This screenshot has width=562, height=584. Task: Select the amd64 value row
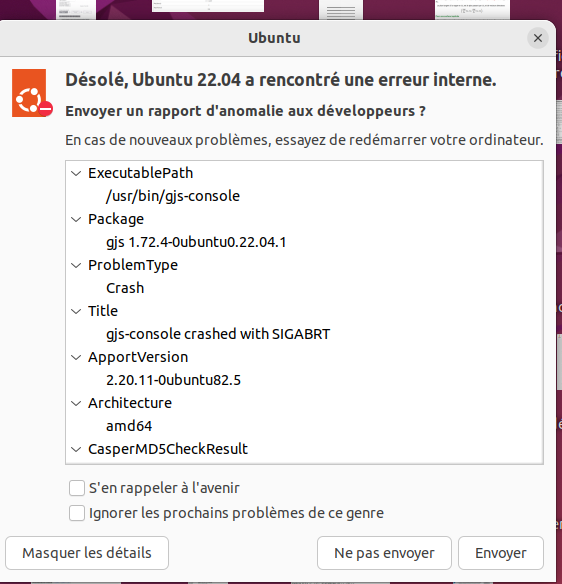tap(304, 426)
